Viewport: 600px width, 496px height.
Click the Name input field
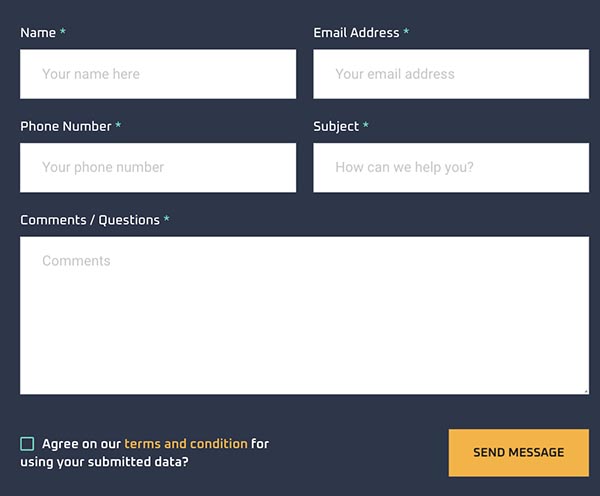pos(158,74)
